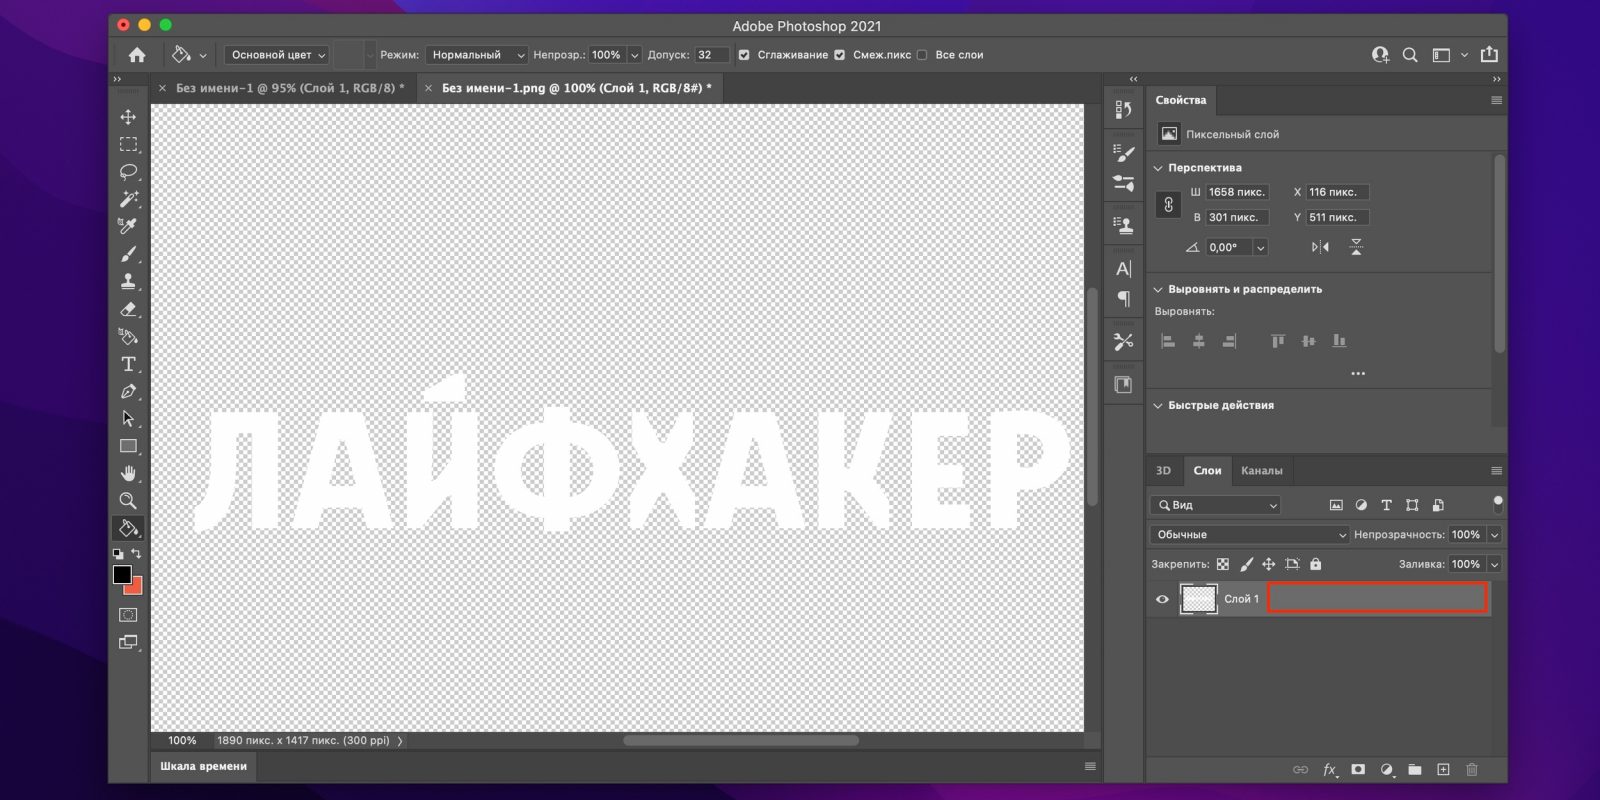1600x800 pixels.
Task: Switch to Без имени-1 @ 95% tab
Action: tap(290, 88)
